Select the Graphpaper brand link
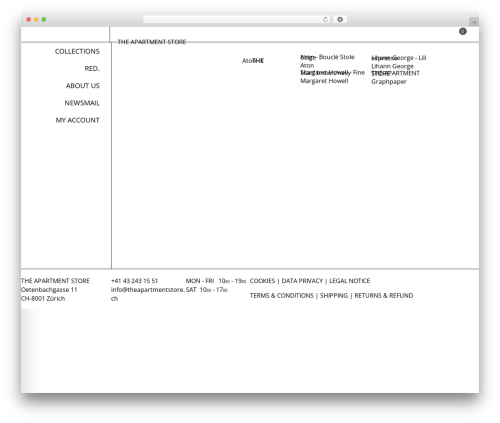 click(x=389, y=82)
